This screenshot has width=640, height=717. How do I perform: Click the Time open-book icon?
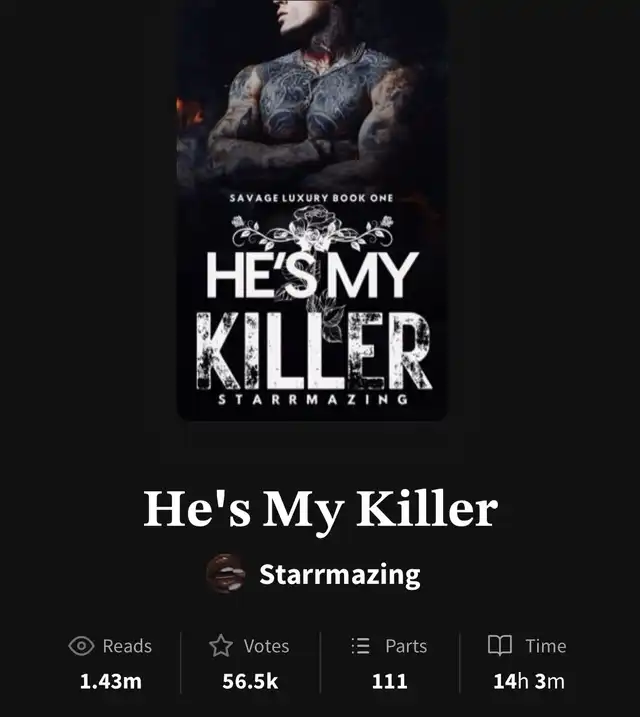point(500,646)
